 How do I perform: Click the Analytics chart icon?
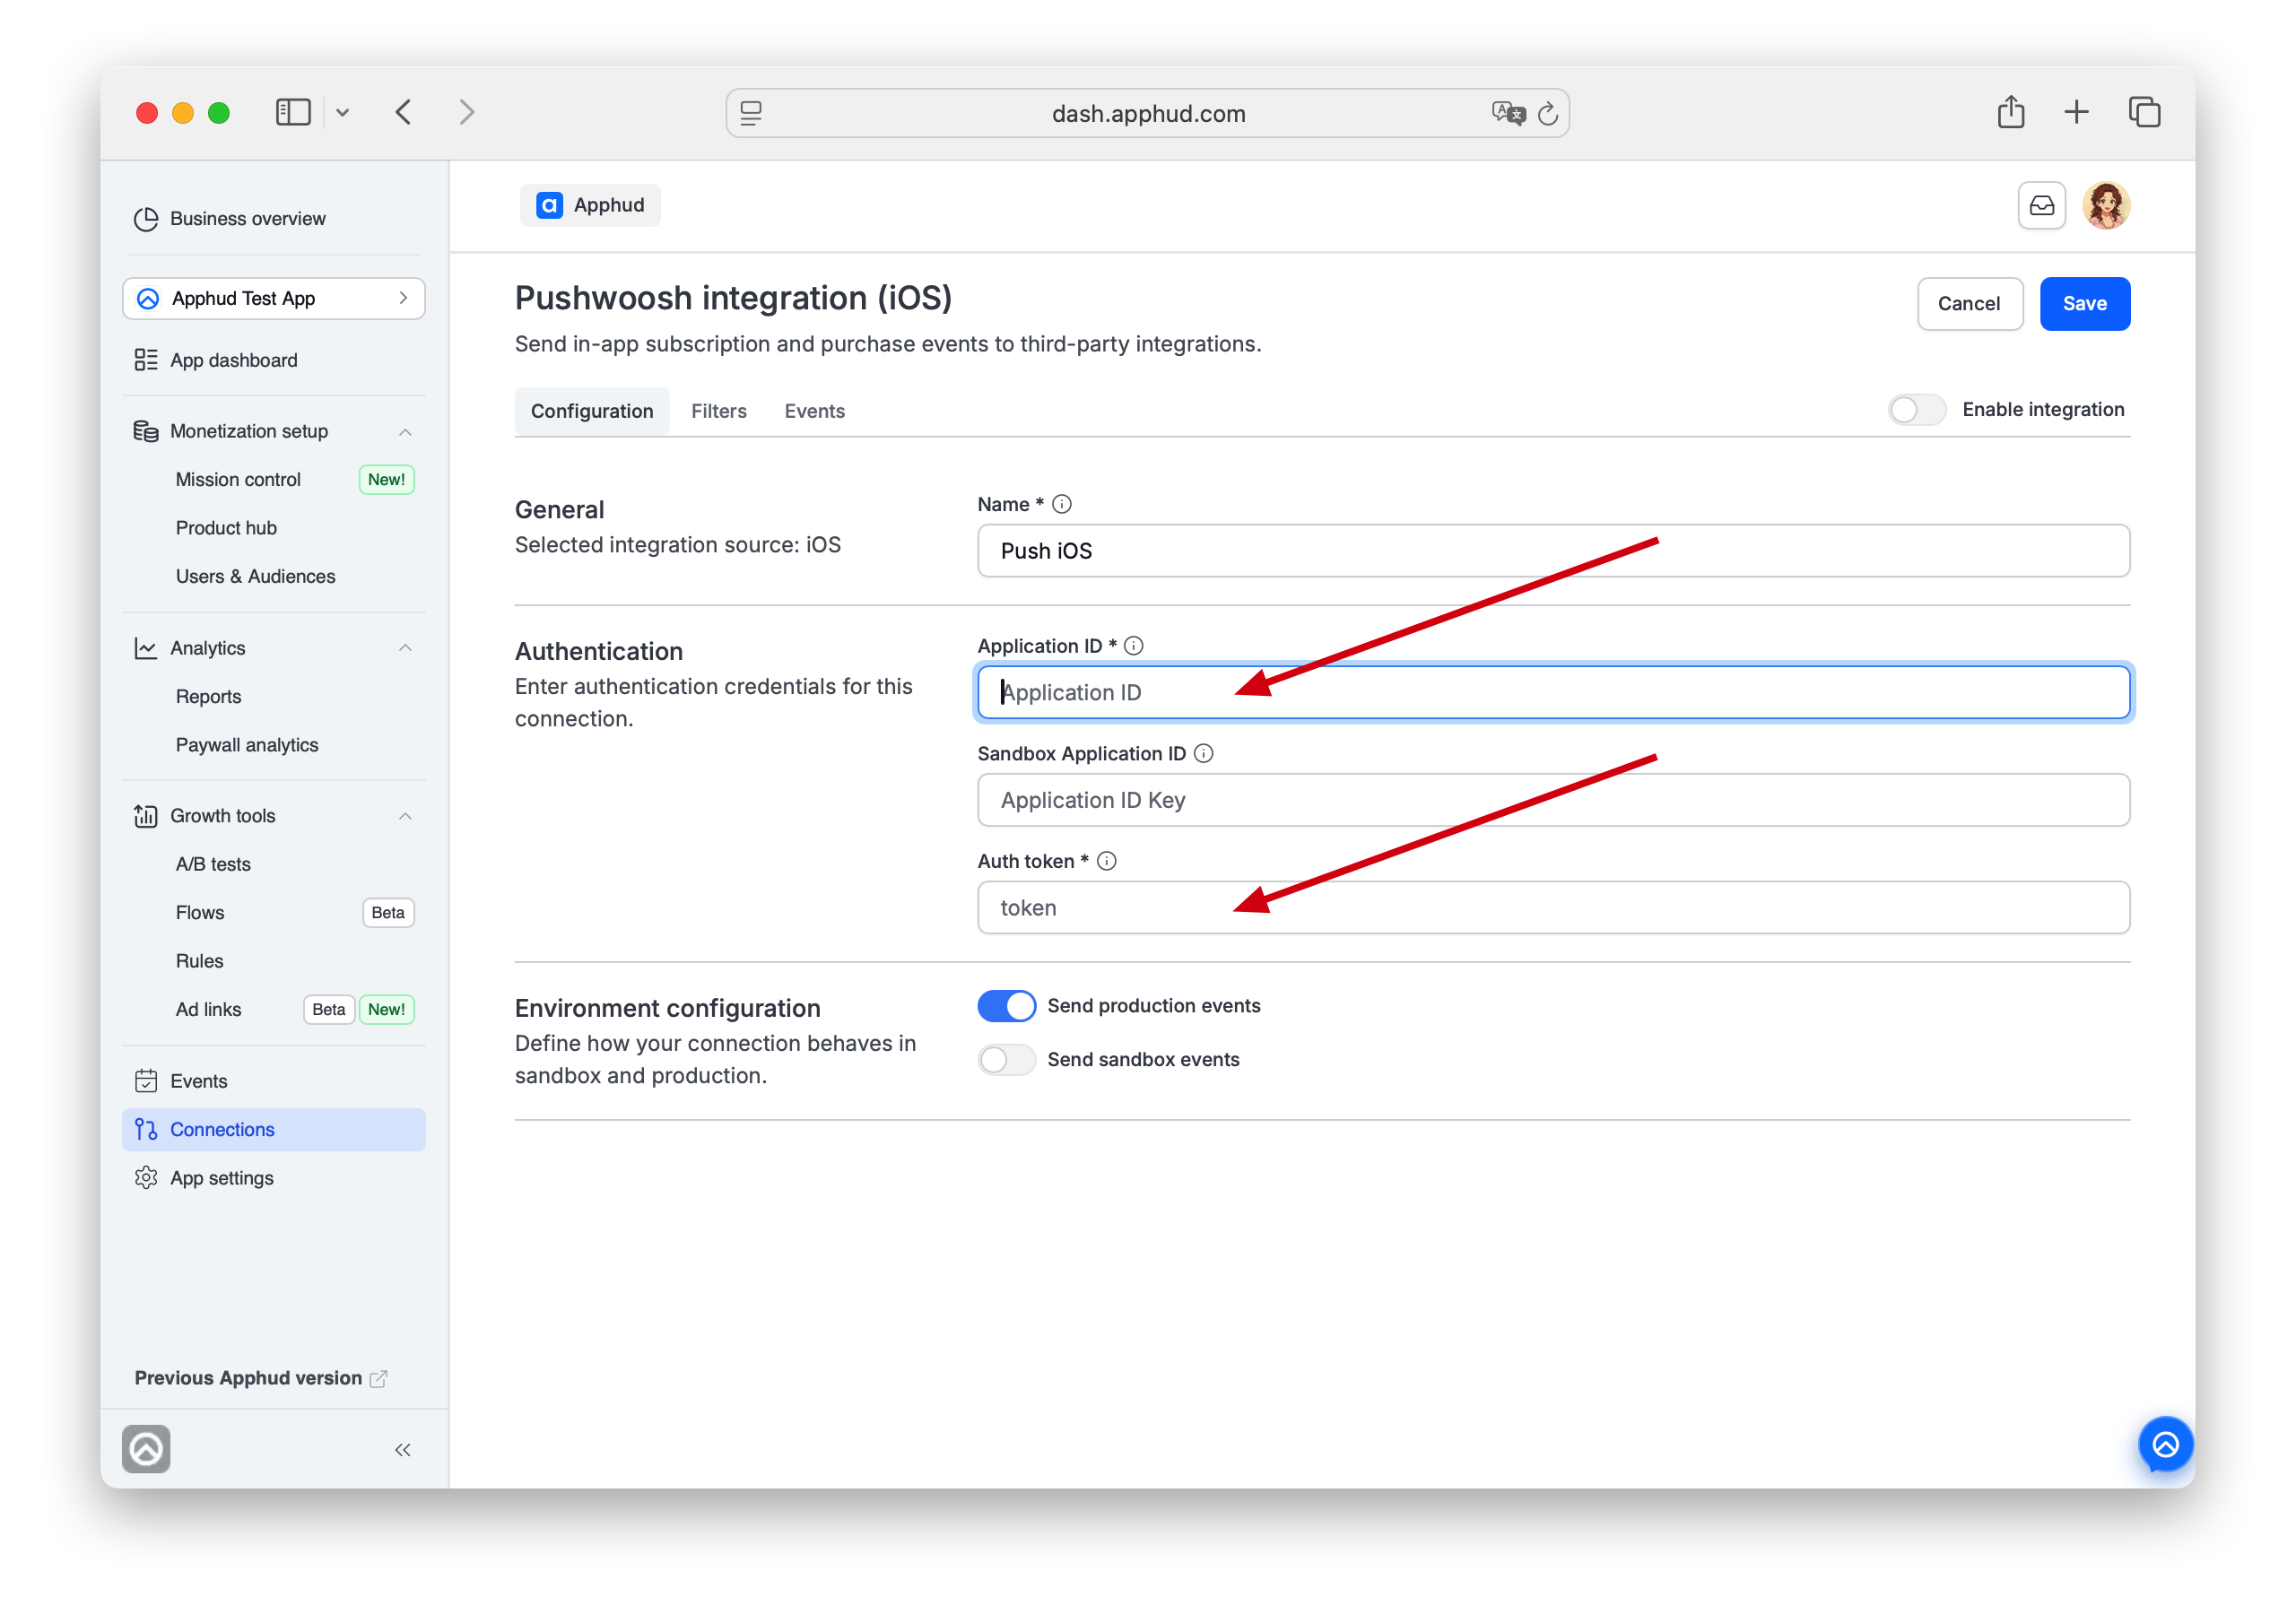click(x=146, y=648)
